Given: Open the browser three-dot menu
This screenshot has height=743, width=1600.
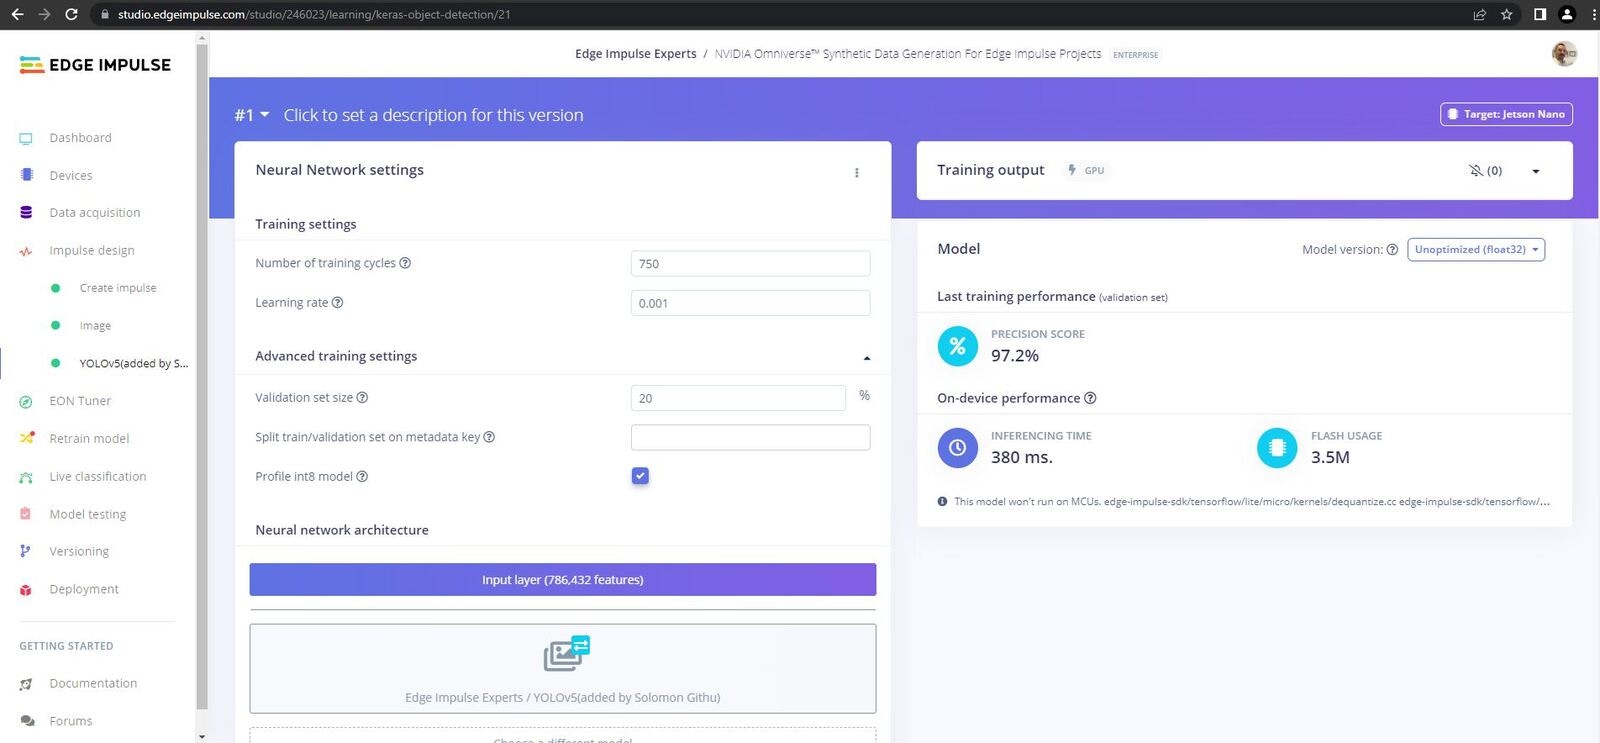Looking at the screenshot, I should 1593,14.
